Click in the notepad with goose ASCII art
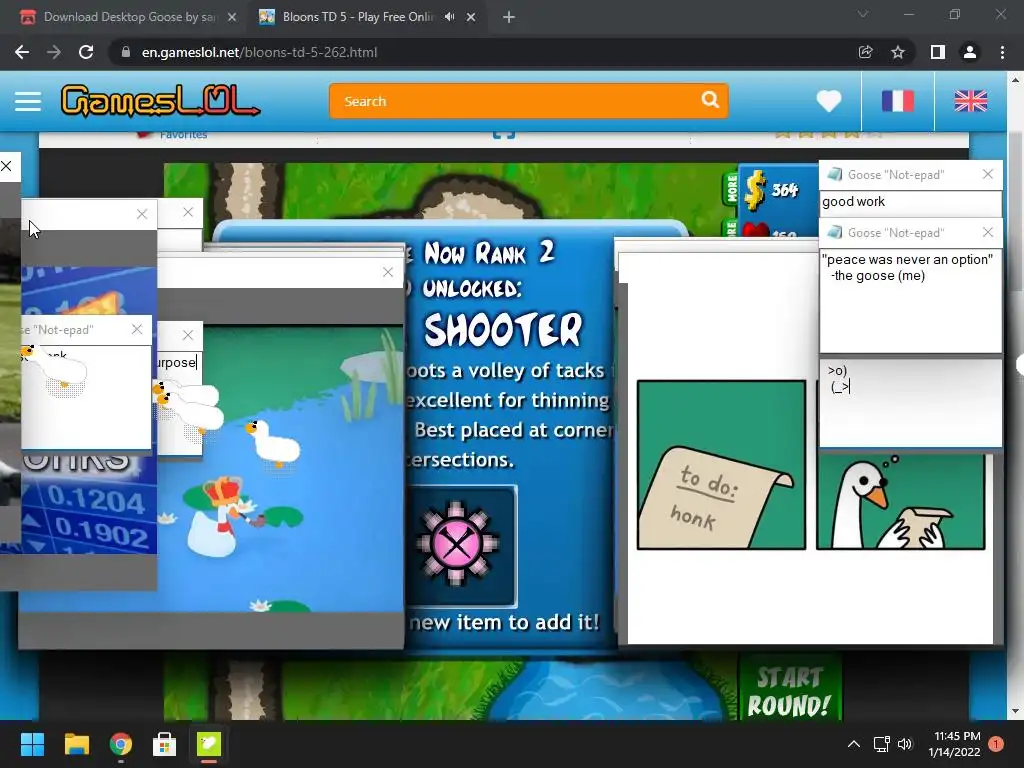 pos(910,402)
